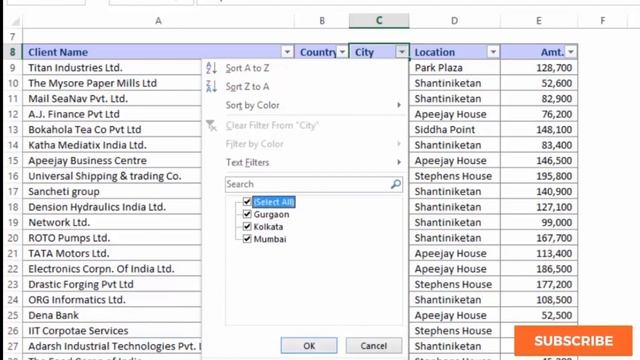
Task: Select column C header
Action: click(379, 21)
